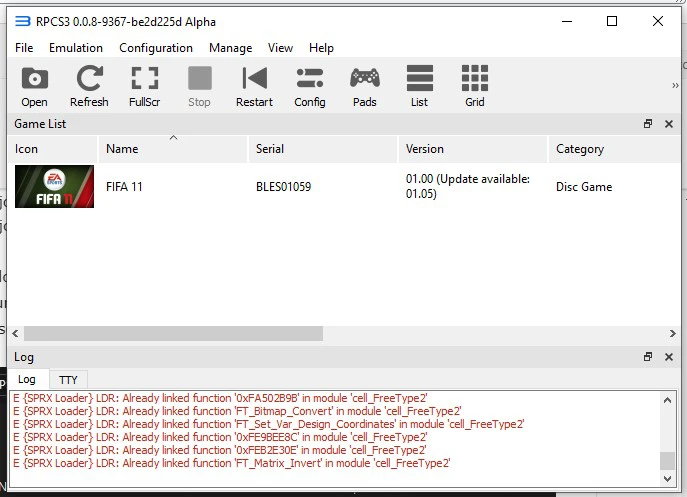Click the Open toolbar icon
687x497 pixels.
[x=35, y=86]
